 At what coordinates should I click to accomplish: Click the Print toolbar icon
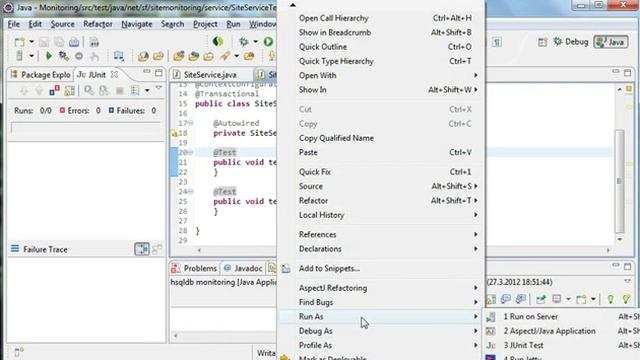click(x=74, y=42)
